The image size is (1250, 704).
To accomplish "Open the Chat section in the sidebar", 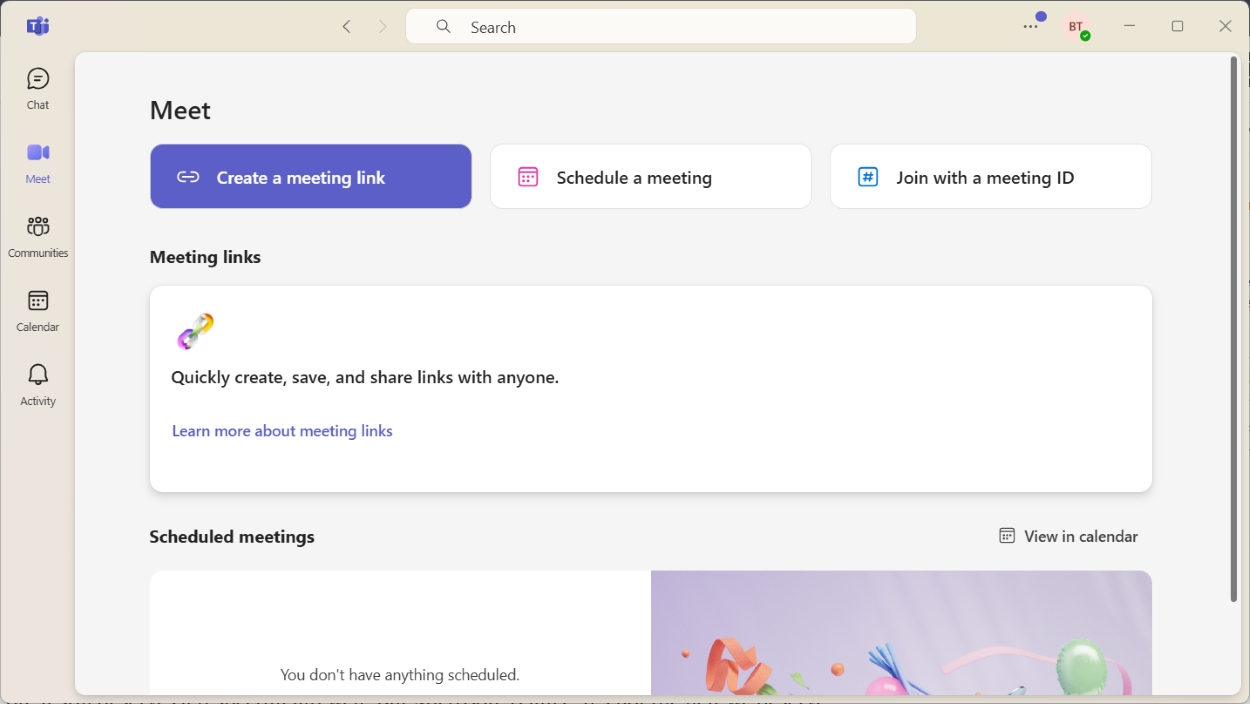I will 37,88.
